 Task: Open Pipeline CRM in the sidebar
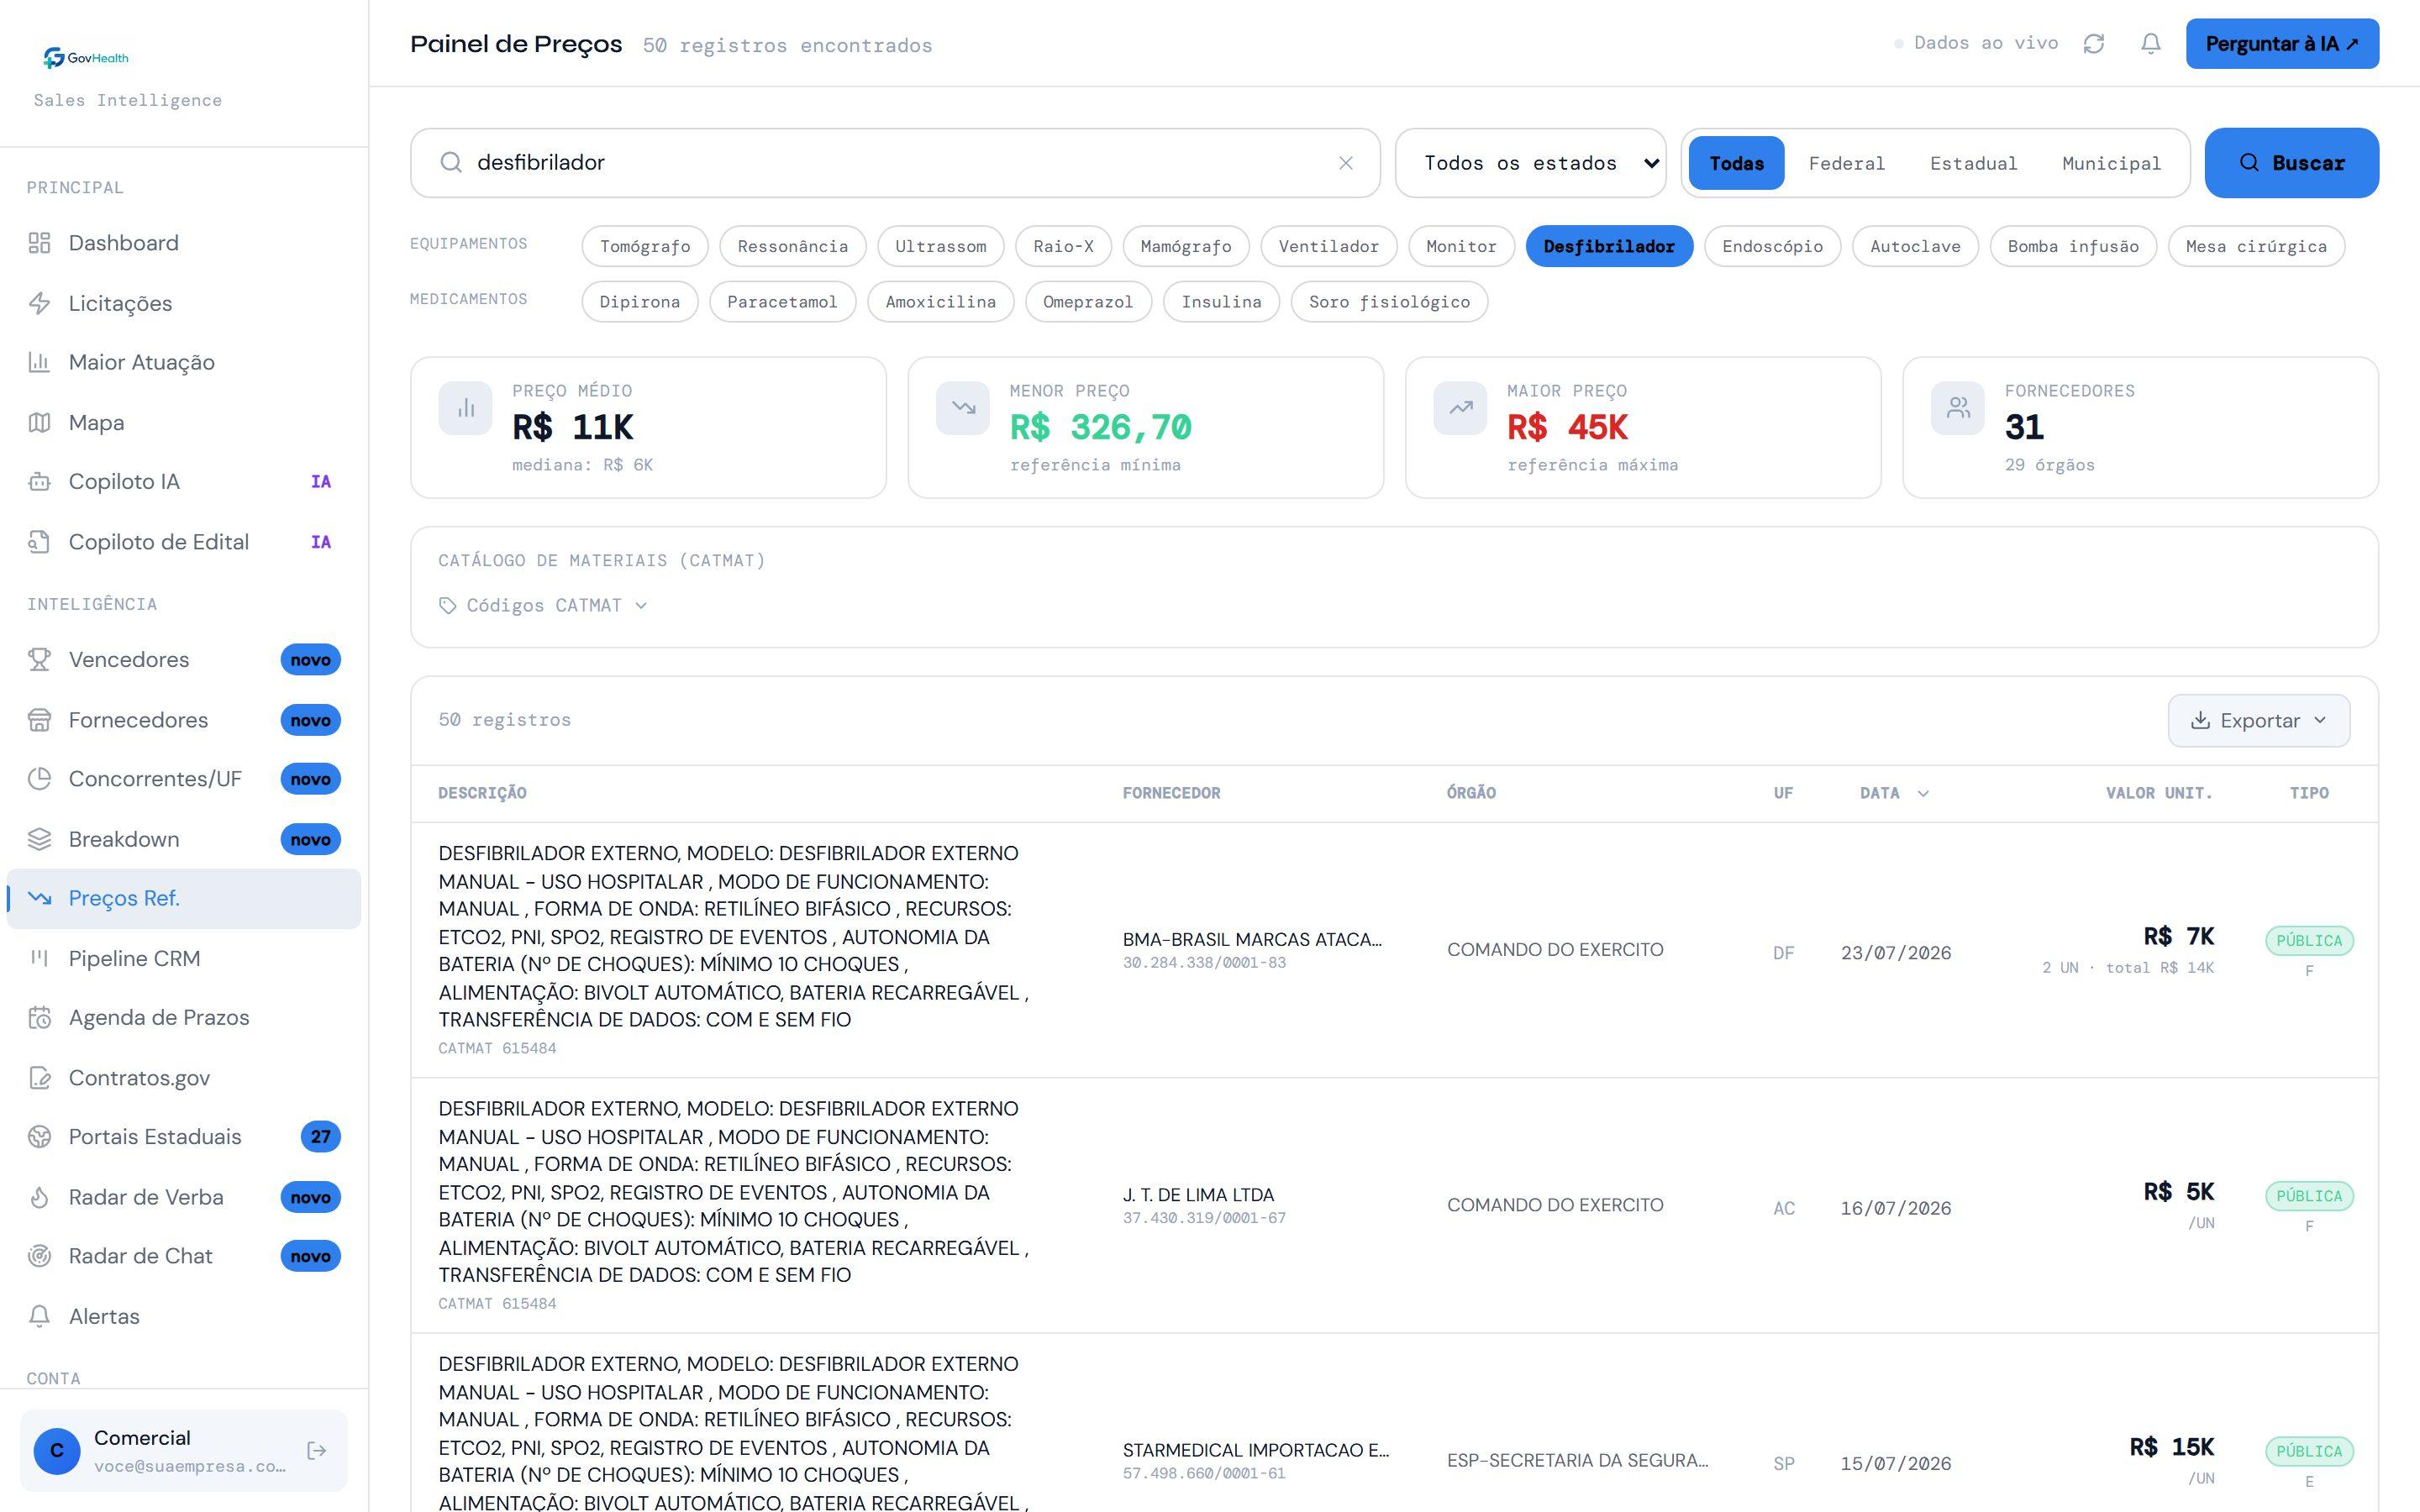[x=184, y=958]
